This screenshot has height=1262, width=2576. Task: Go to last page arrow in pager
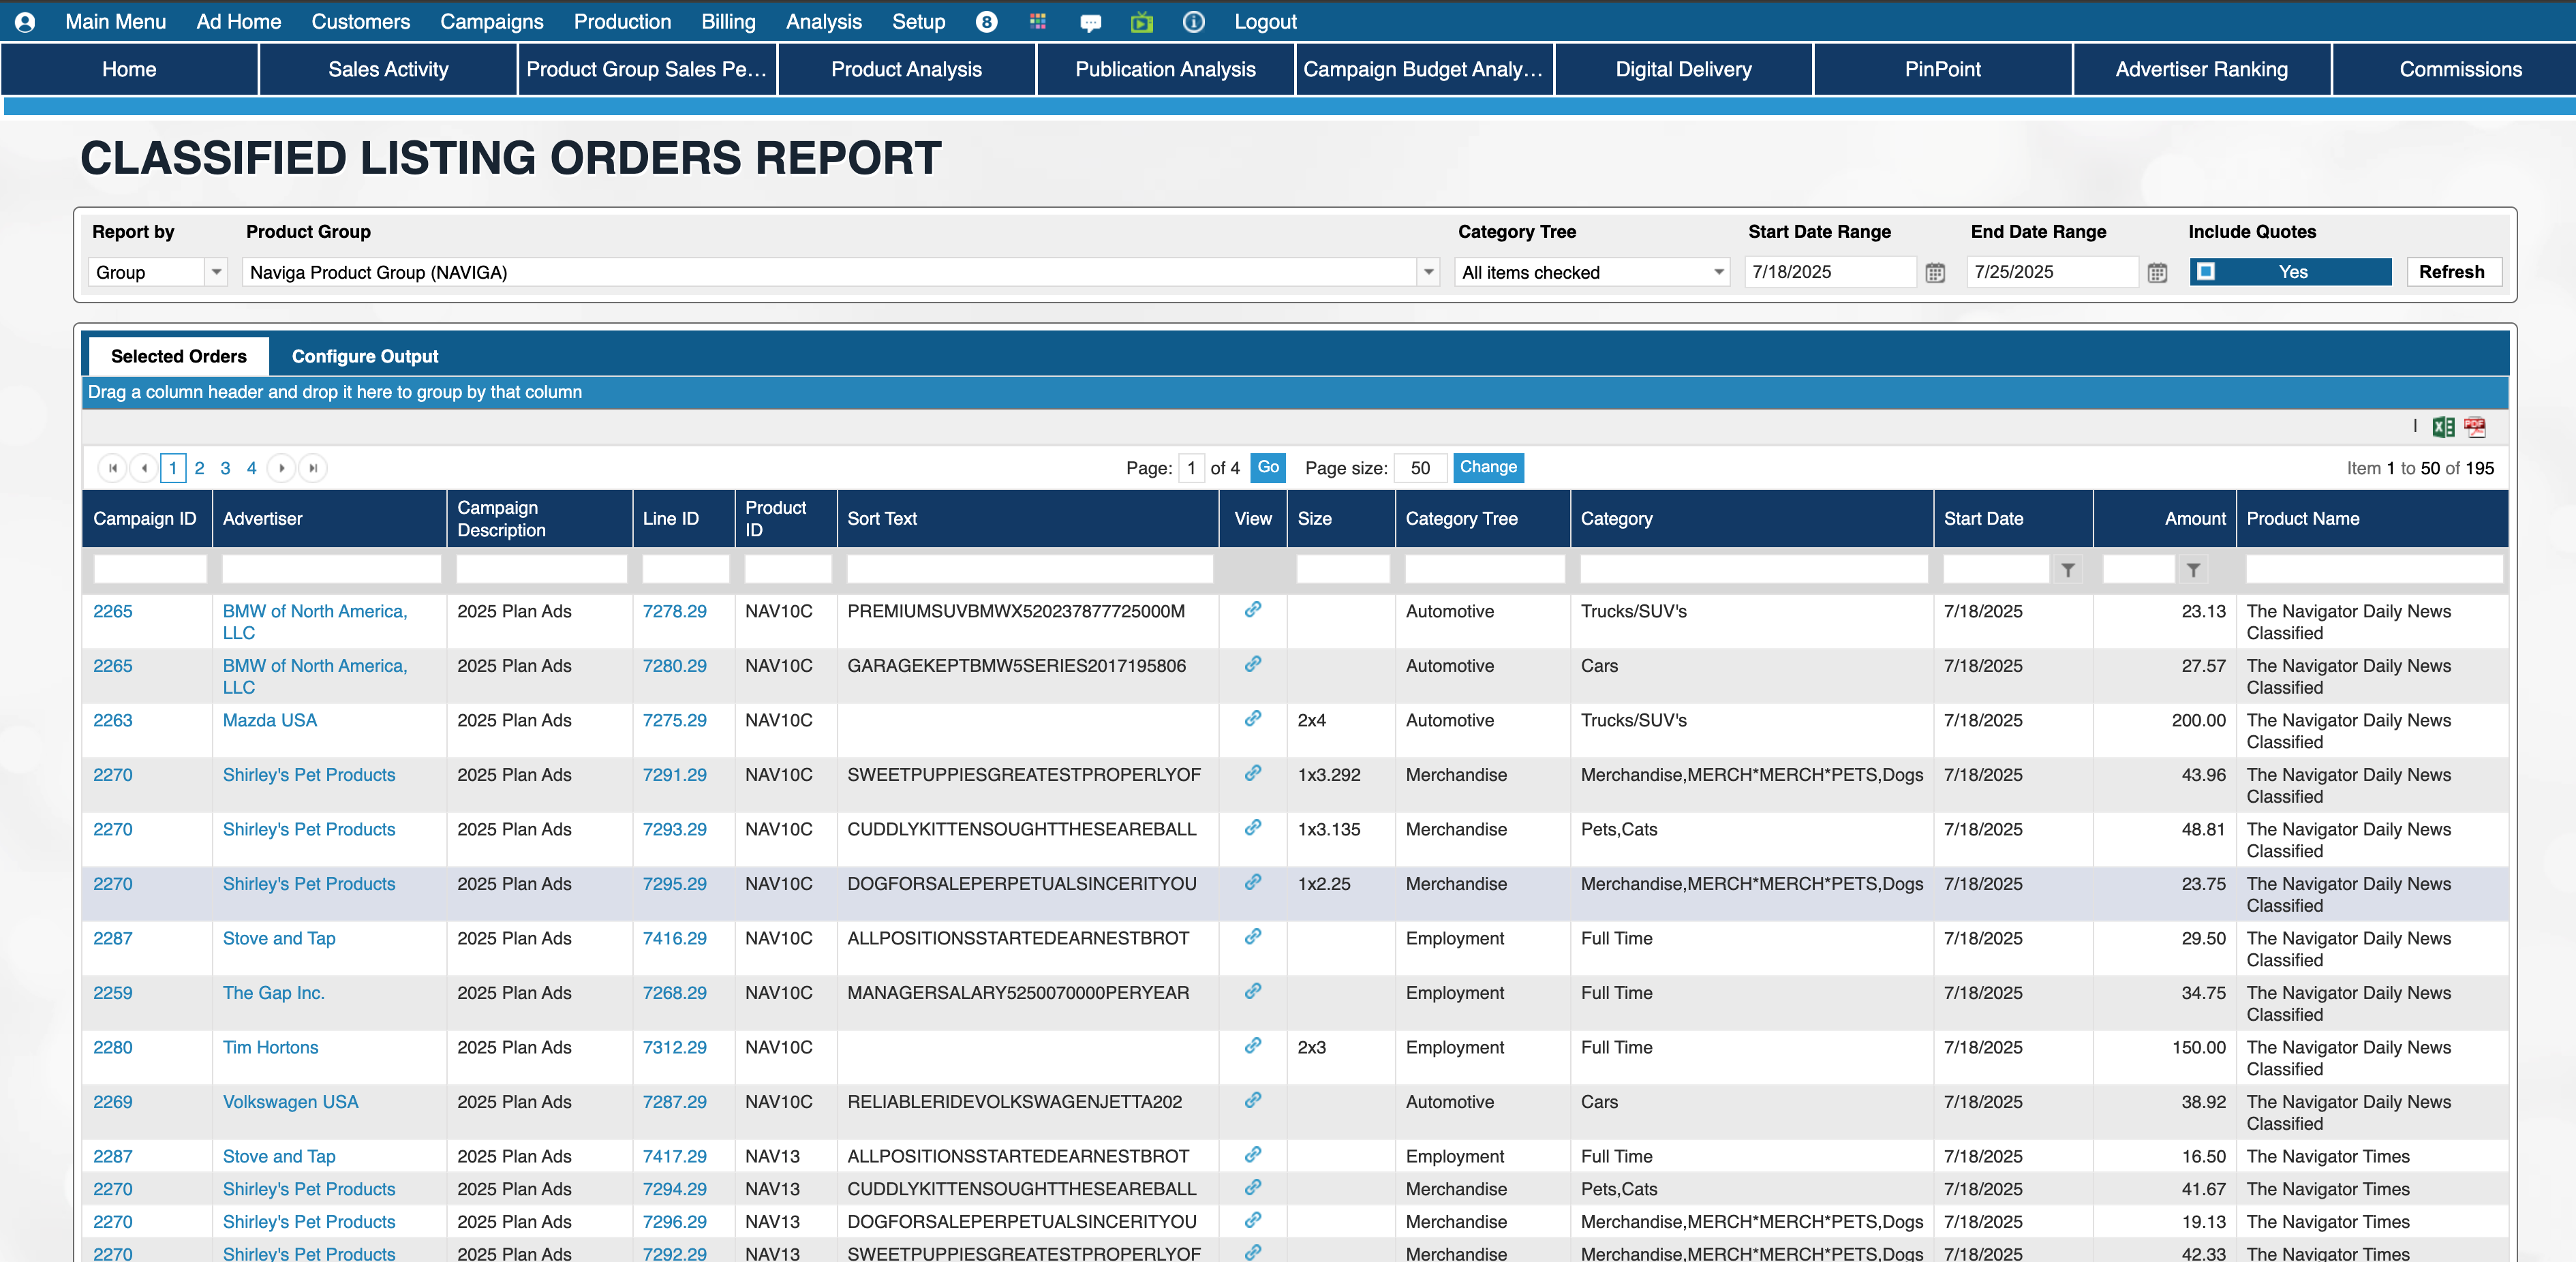pos(313,468)
